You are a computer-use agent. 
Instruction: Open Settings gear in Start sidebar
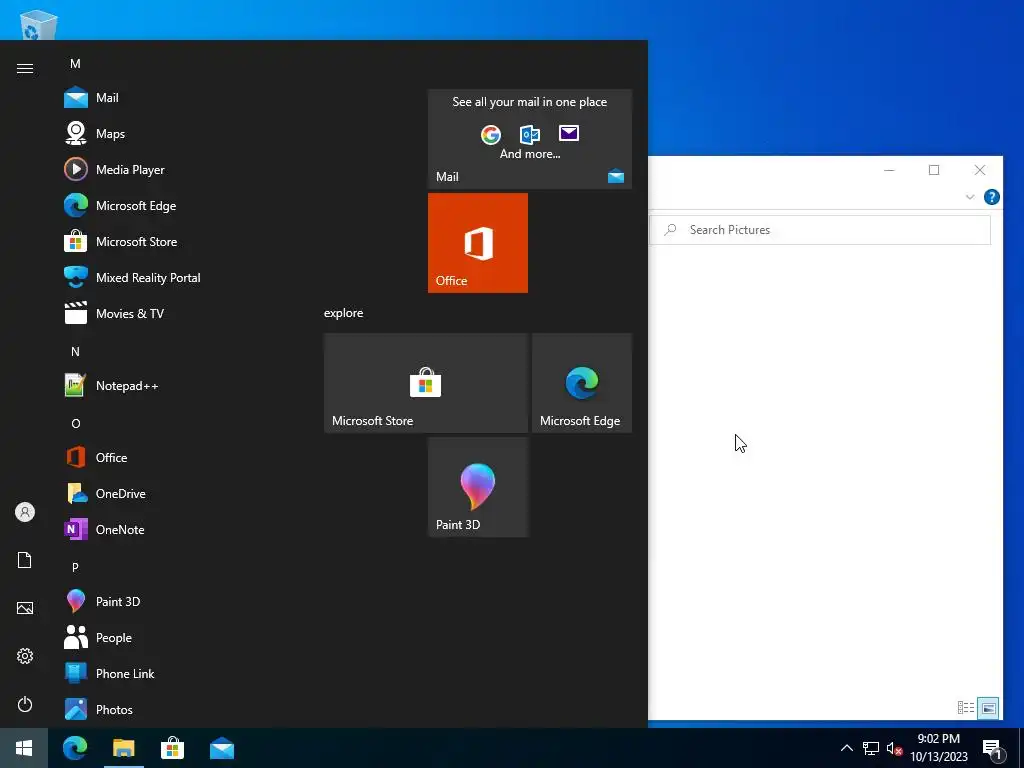(x=25, y=656)
